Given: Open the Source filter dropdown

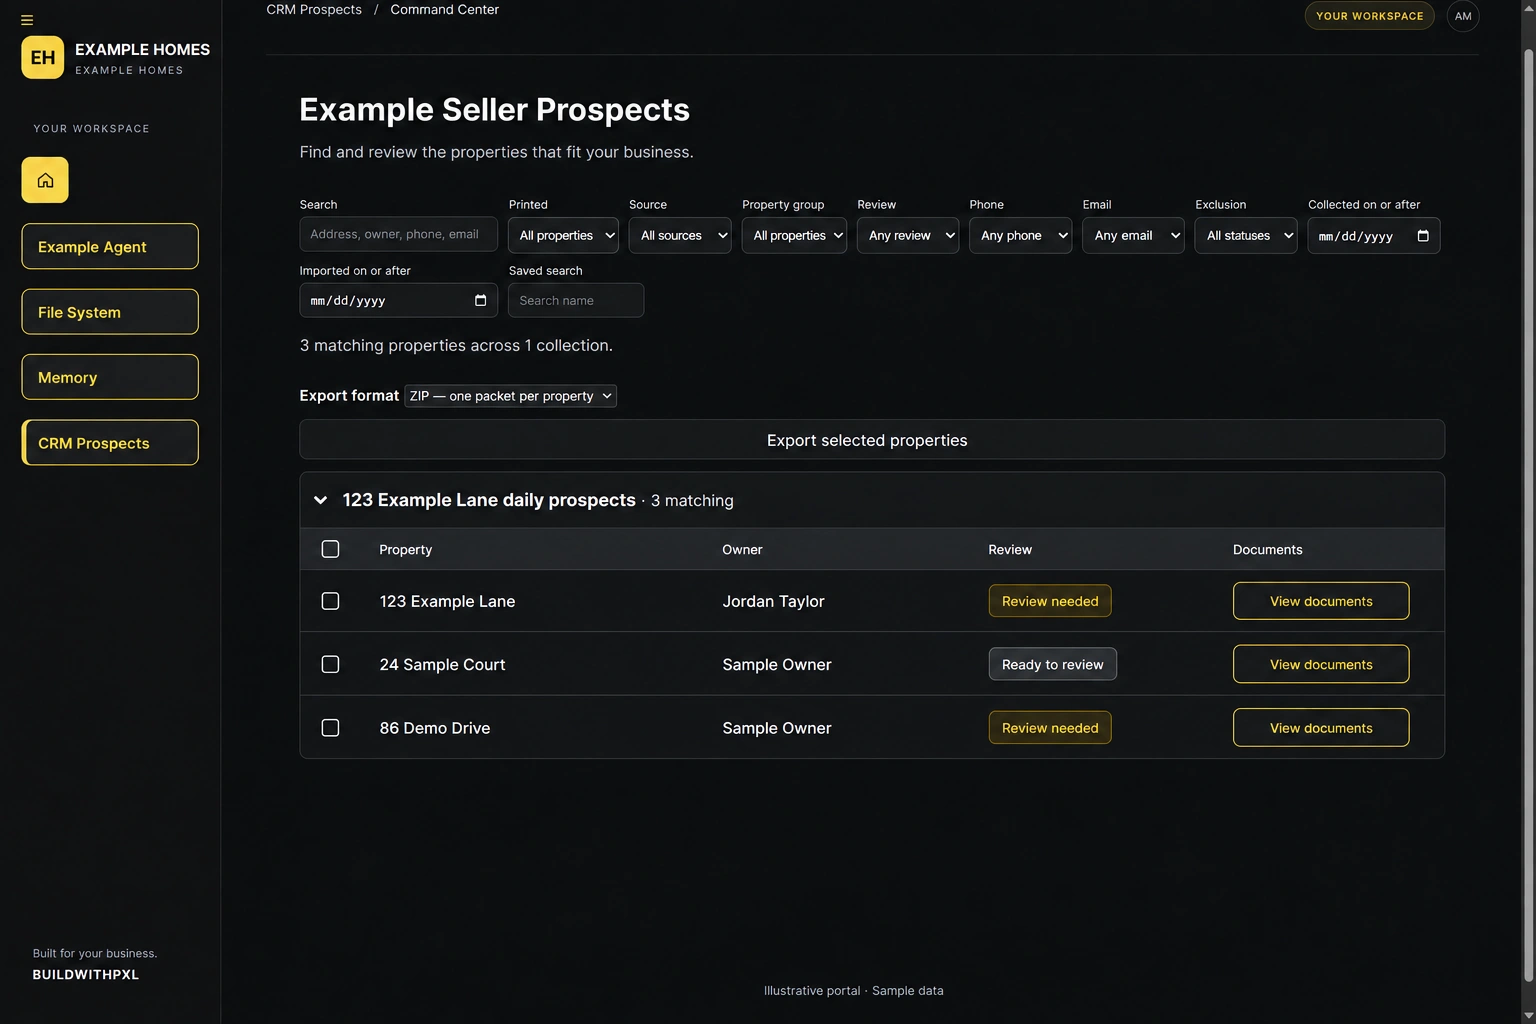Looking at the screenshot, I should tap(680, 236).
